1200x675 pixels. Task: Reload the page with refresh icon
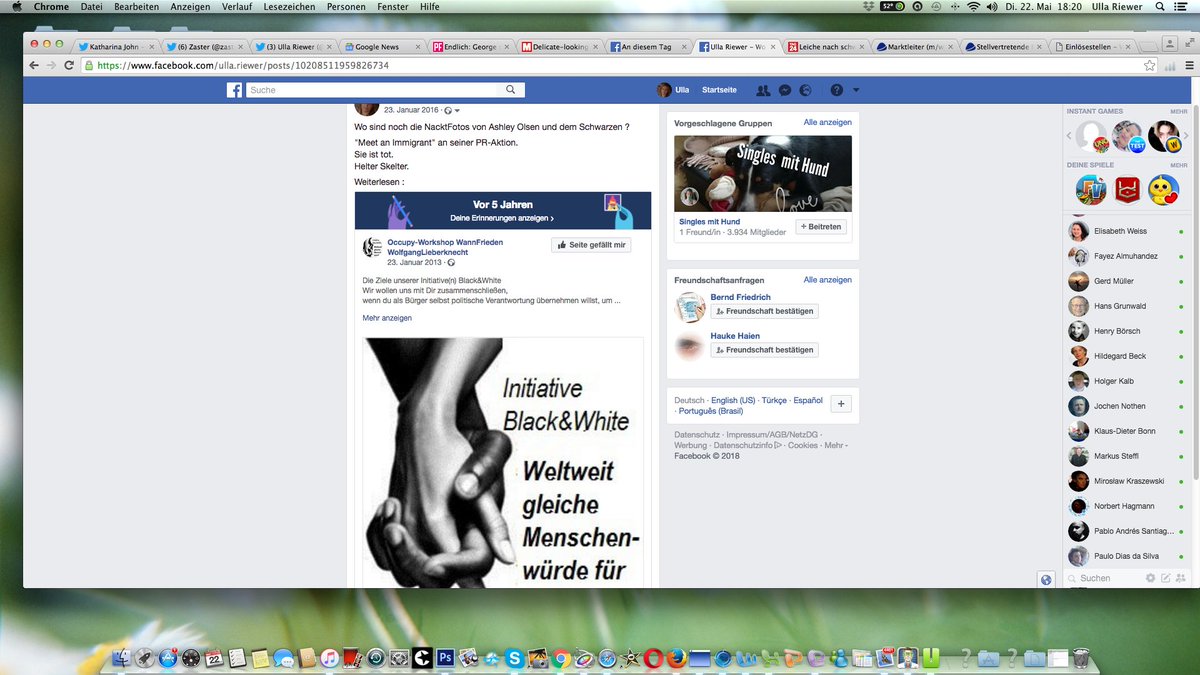tap(69, 65)
